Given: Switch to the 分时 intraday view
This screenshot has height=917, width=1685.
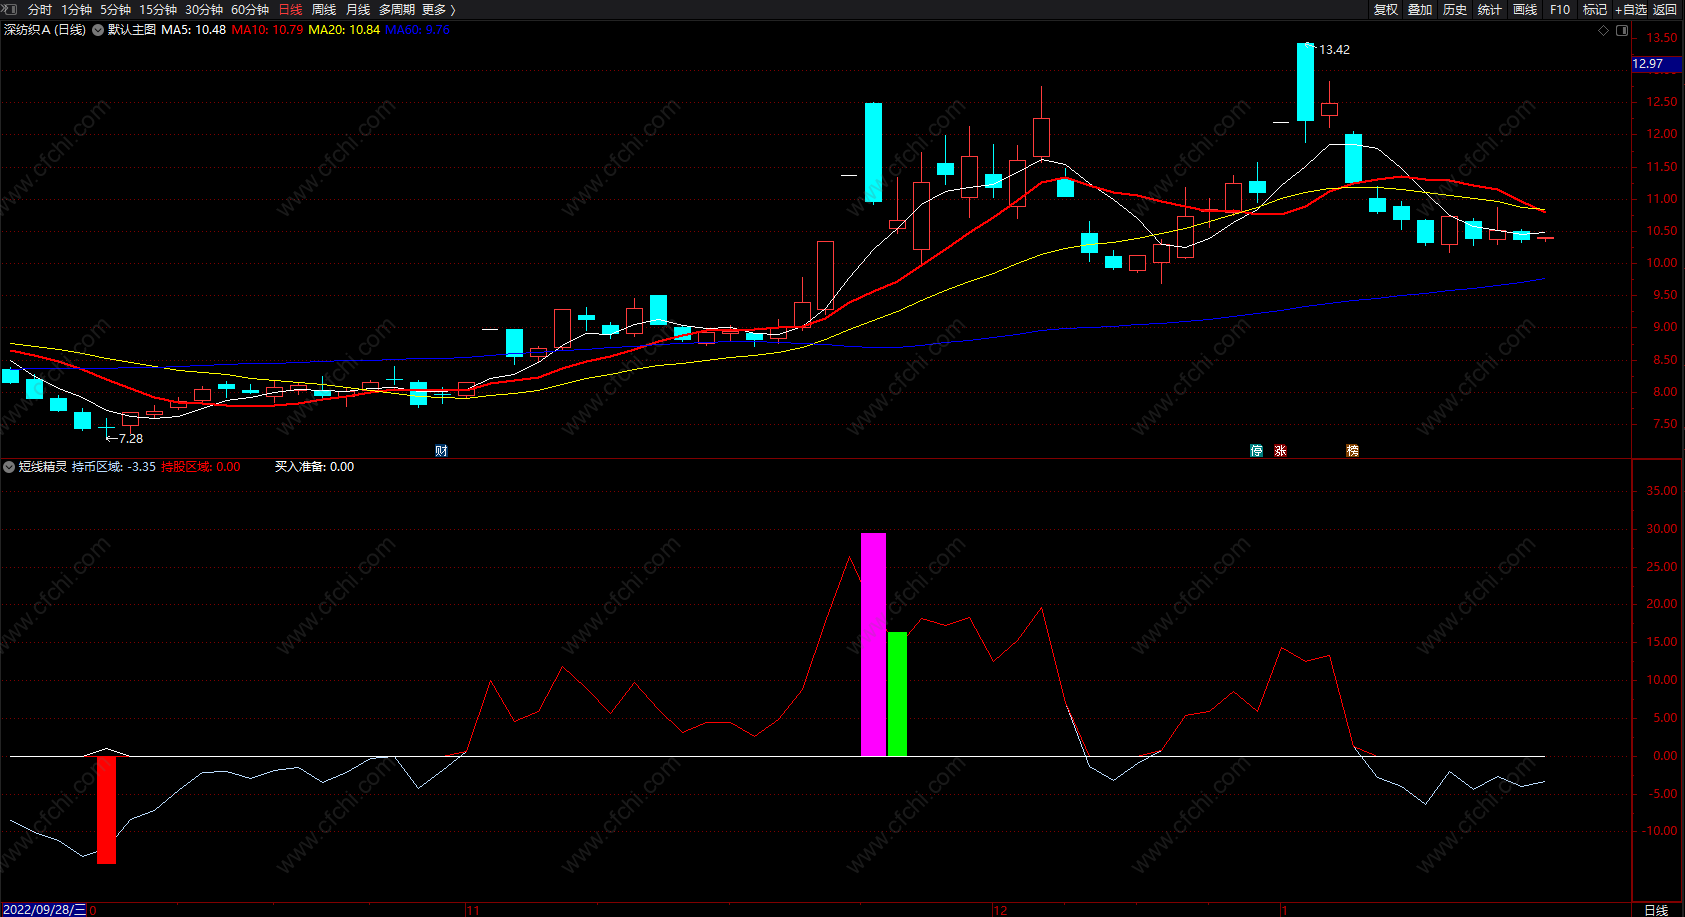Looking at the screenshot, I should pos(40,9).
